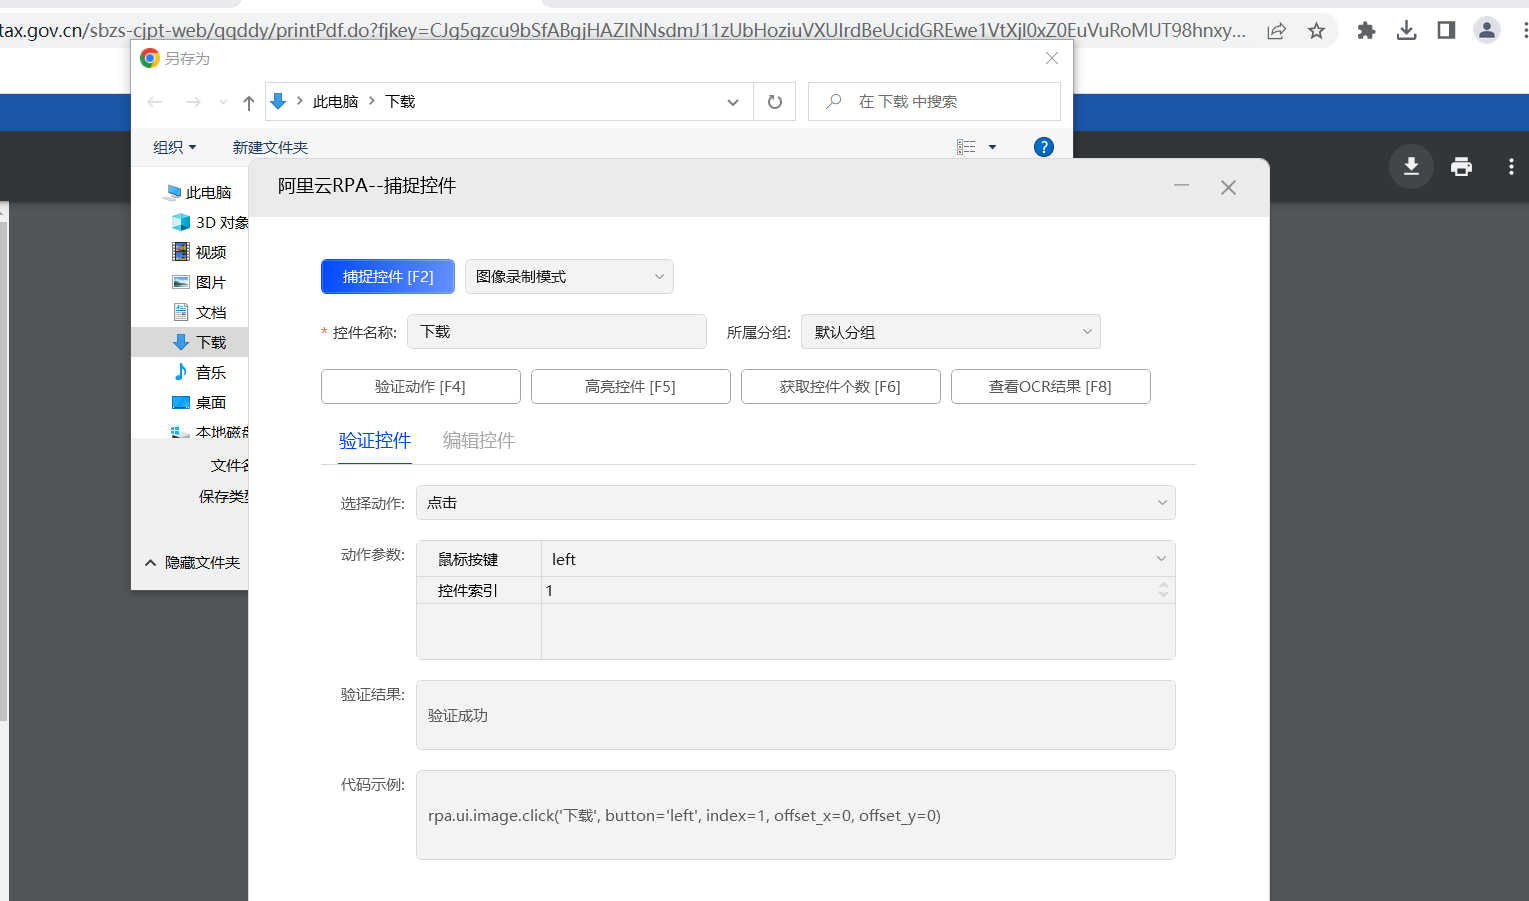Collapse folders with 隐藏文件夹
This screenshot has width=1529, height=901.
[192, 563]
